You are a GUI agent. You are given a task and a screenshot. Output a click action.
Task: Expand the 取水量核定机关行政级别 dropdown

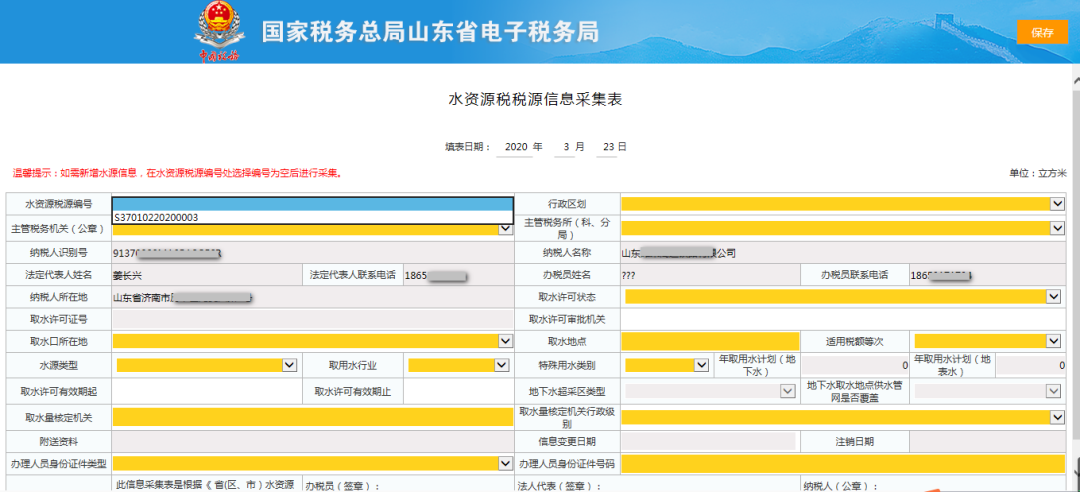pyautogui.click(x=1057, y=416)
